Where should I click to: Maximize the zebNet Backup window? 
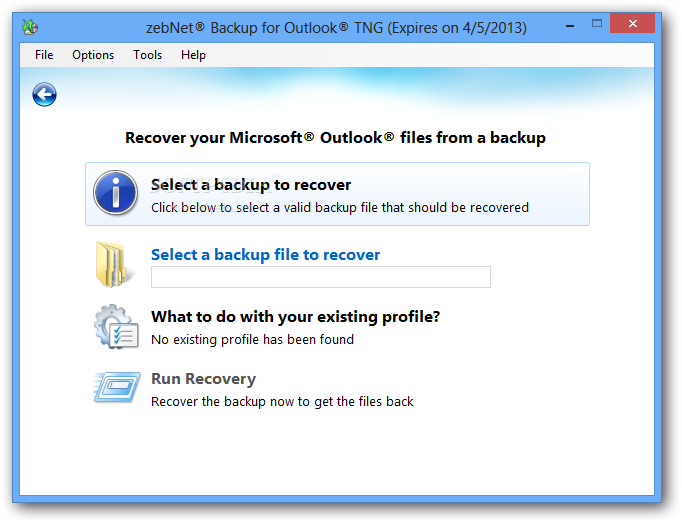point(597,23)
